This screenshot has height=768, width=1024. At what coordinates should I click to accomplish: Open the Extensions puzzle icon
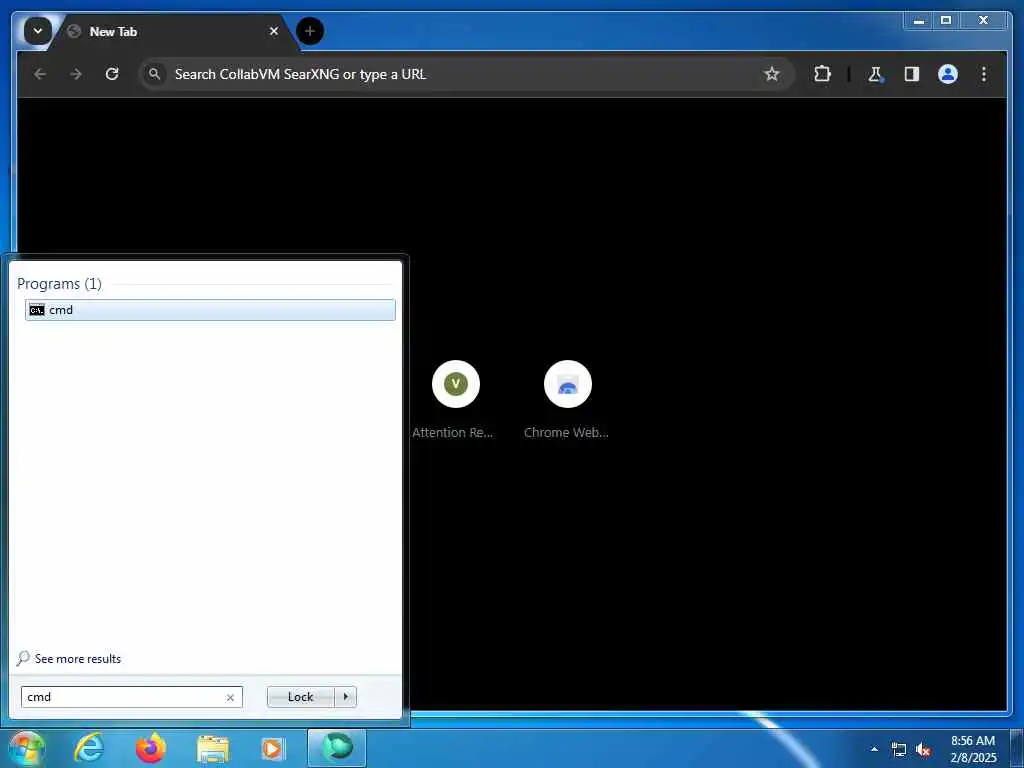pos(822,74)
